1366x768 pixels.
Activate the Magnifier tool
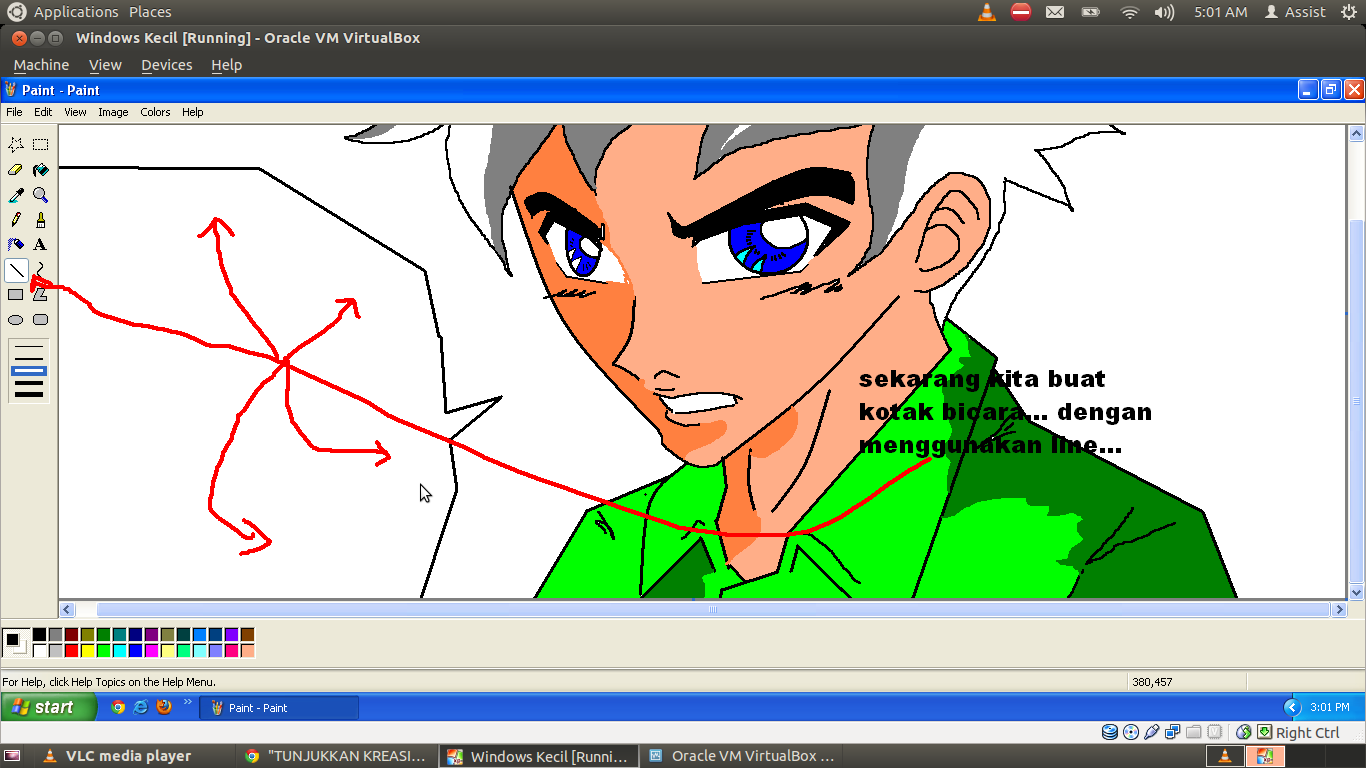tap(40, 195)
